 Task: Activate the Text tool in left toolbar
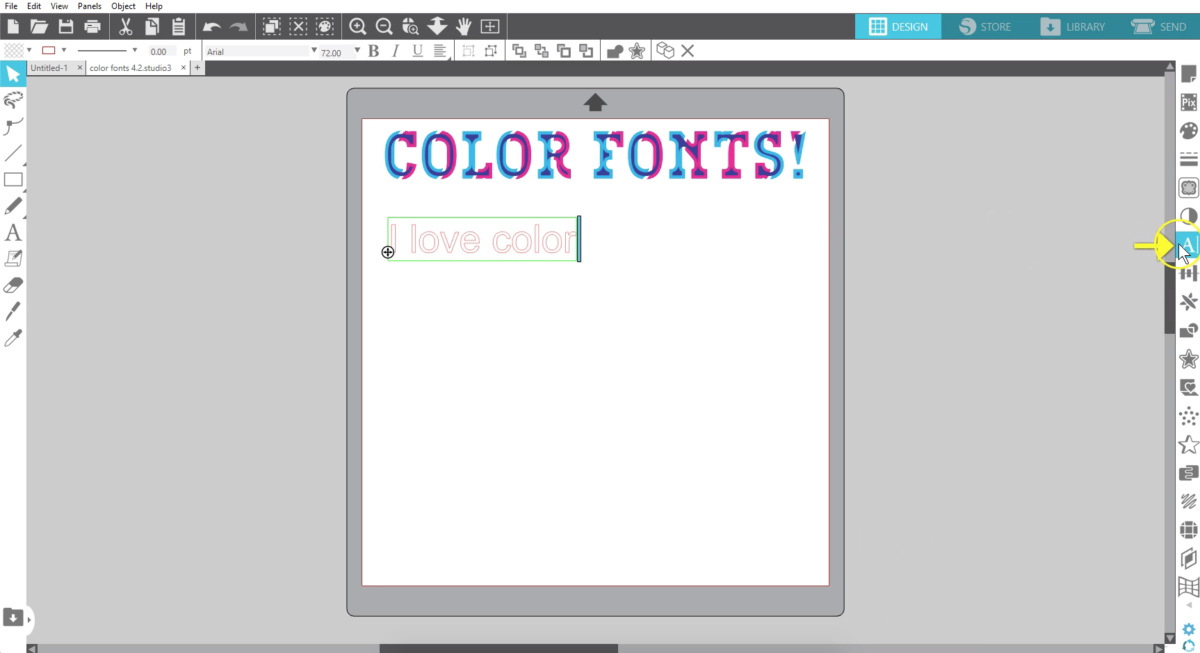13,233
